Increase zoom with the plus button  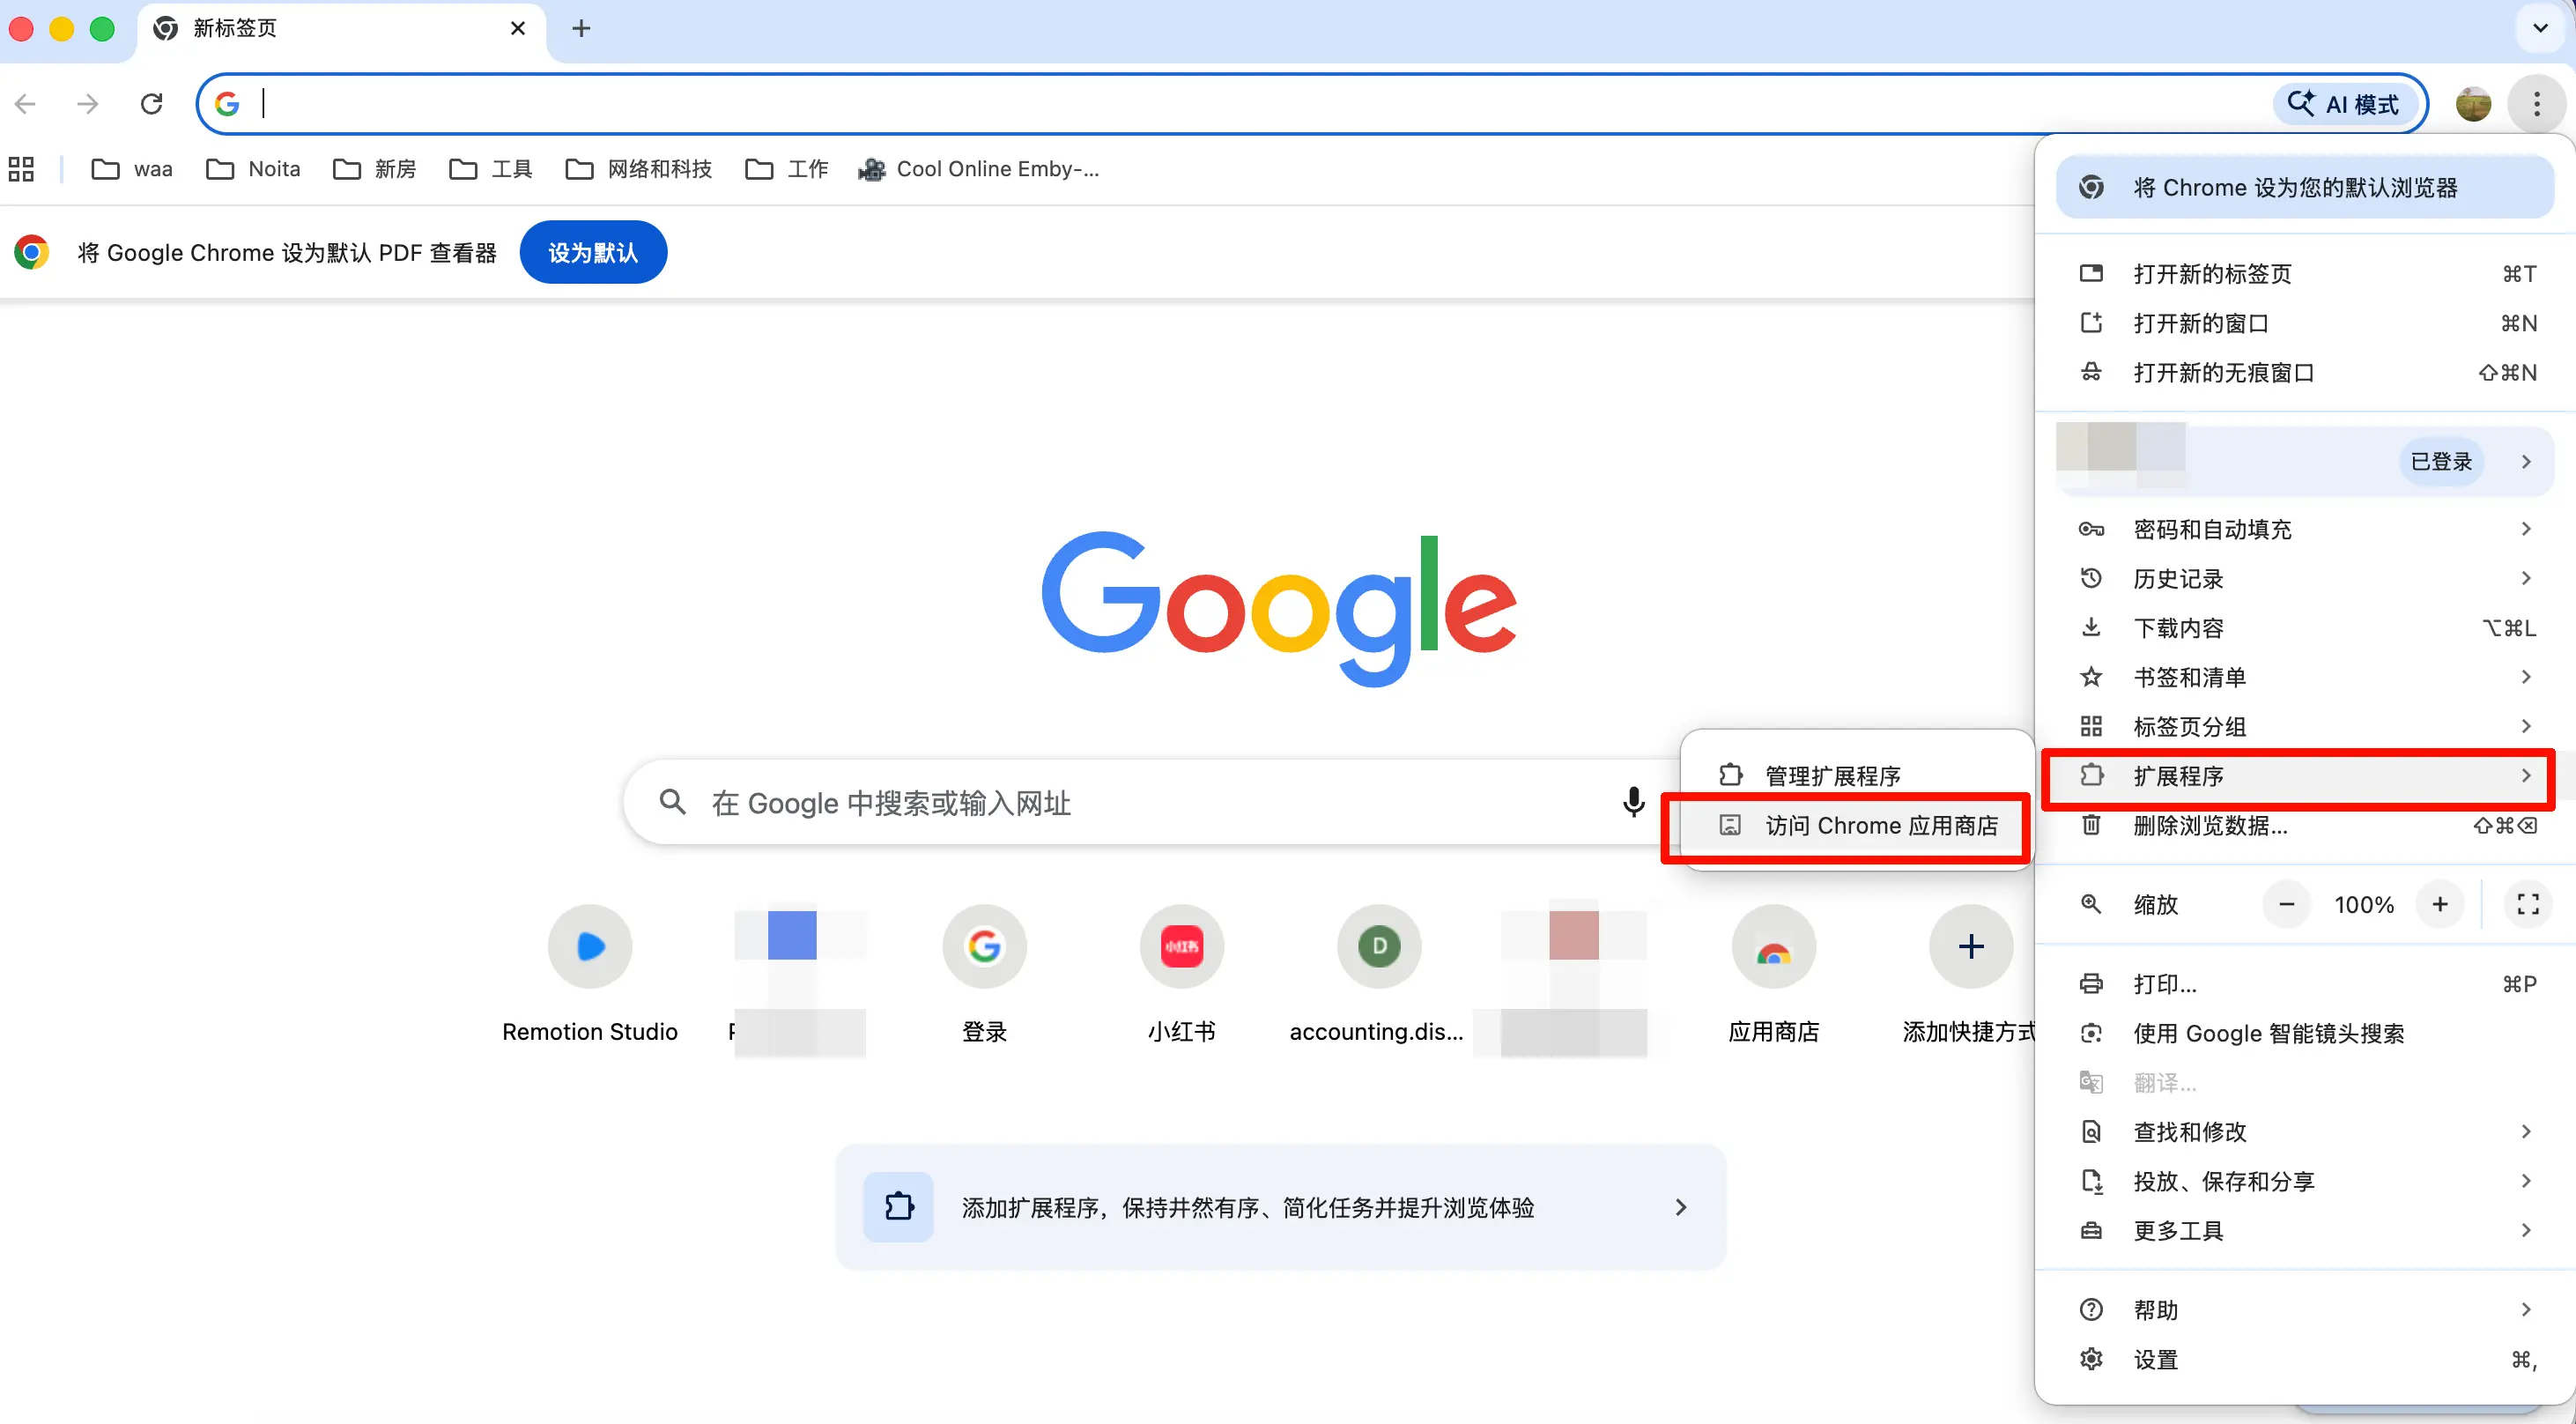tap(2440, 904)
